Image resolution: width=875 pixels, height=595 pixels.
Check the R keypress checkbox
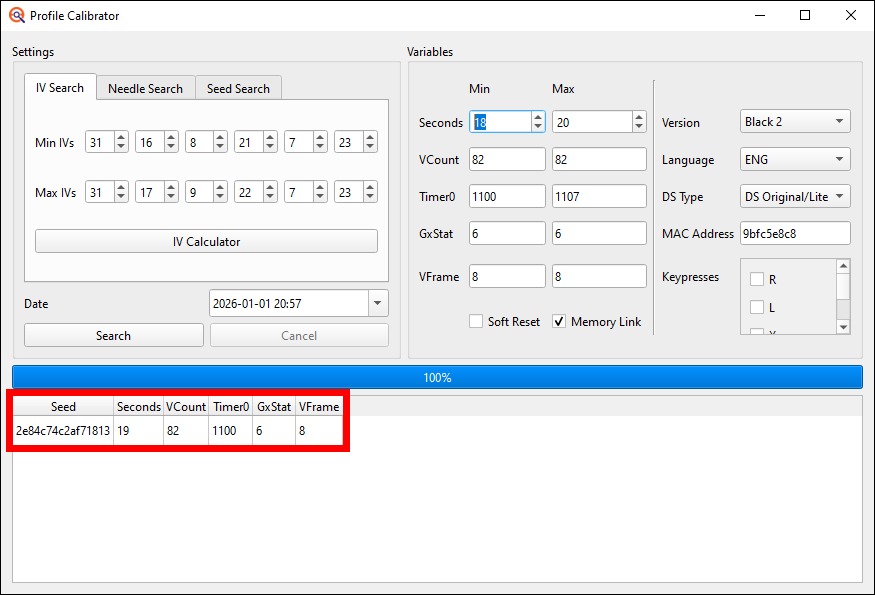[757, 279]
